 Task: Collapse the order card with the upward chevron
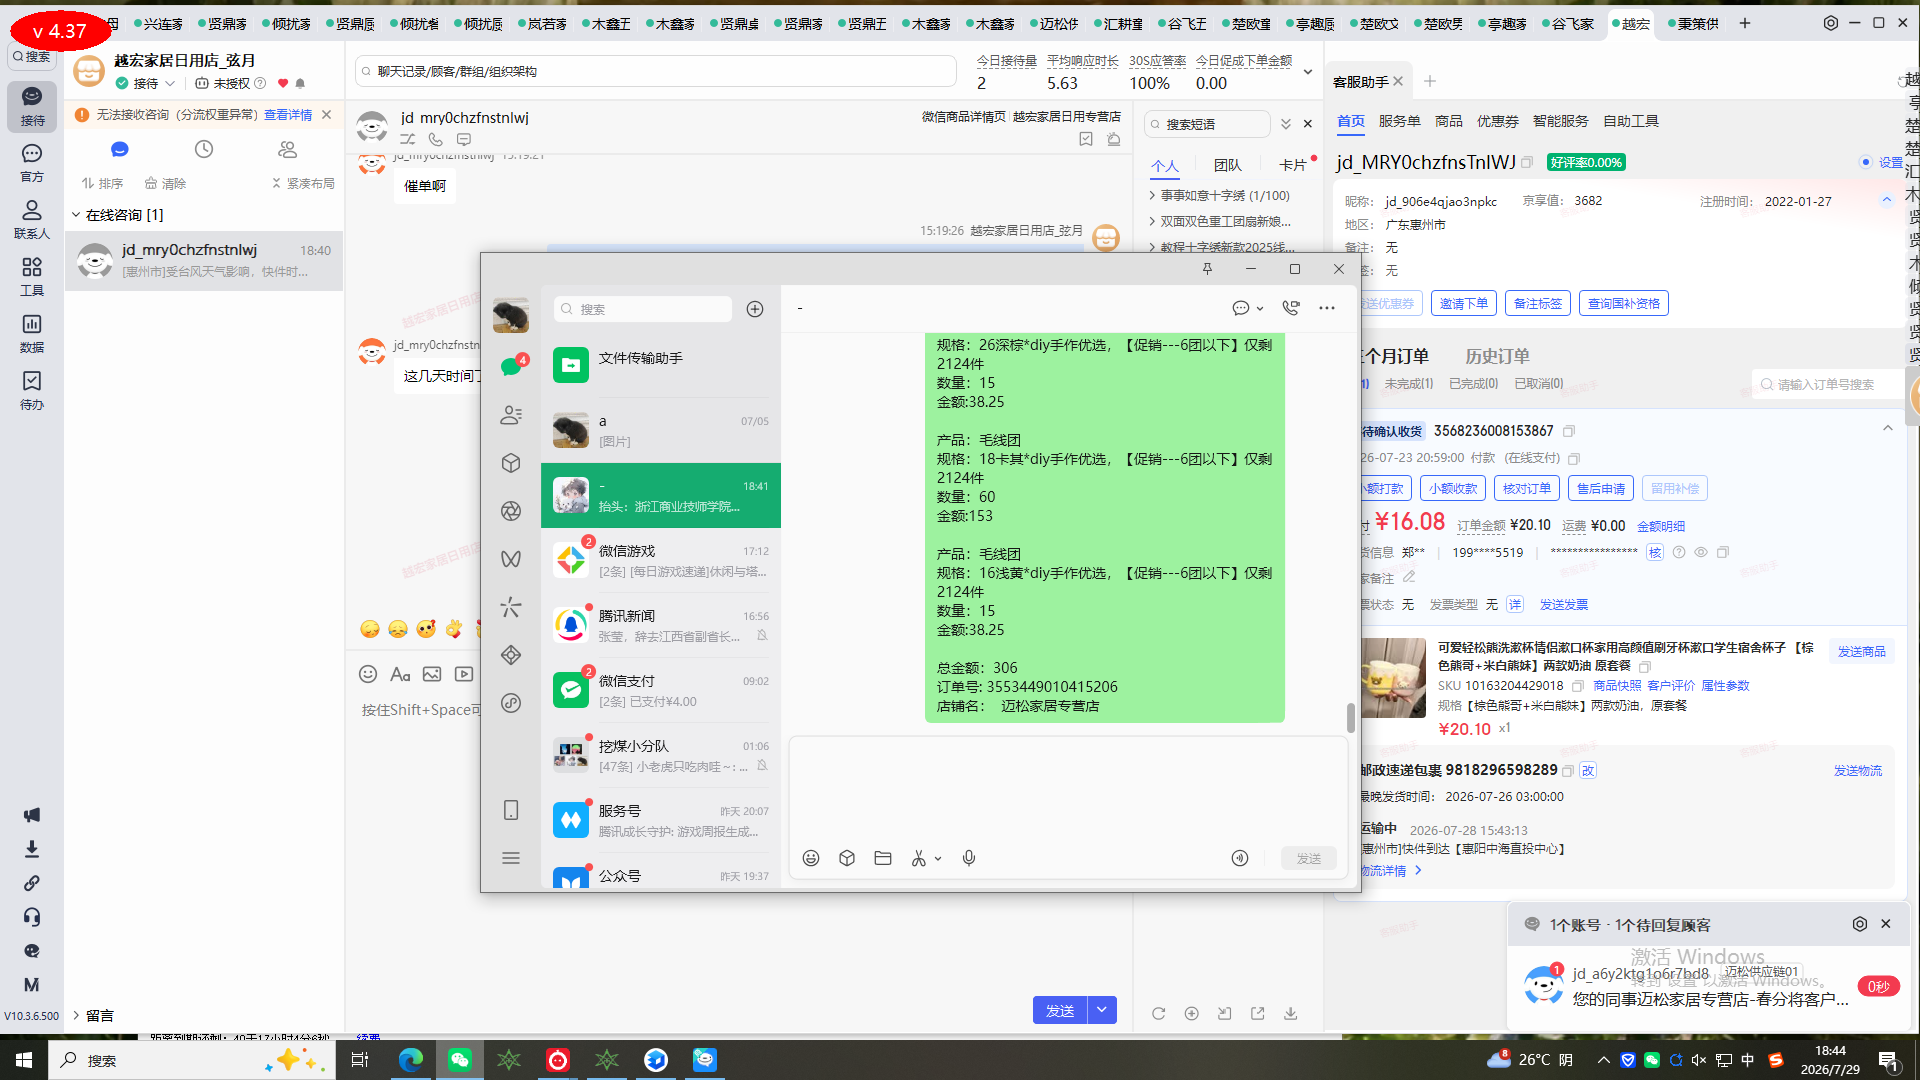tap(1888, 429)
